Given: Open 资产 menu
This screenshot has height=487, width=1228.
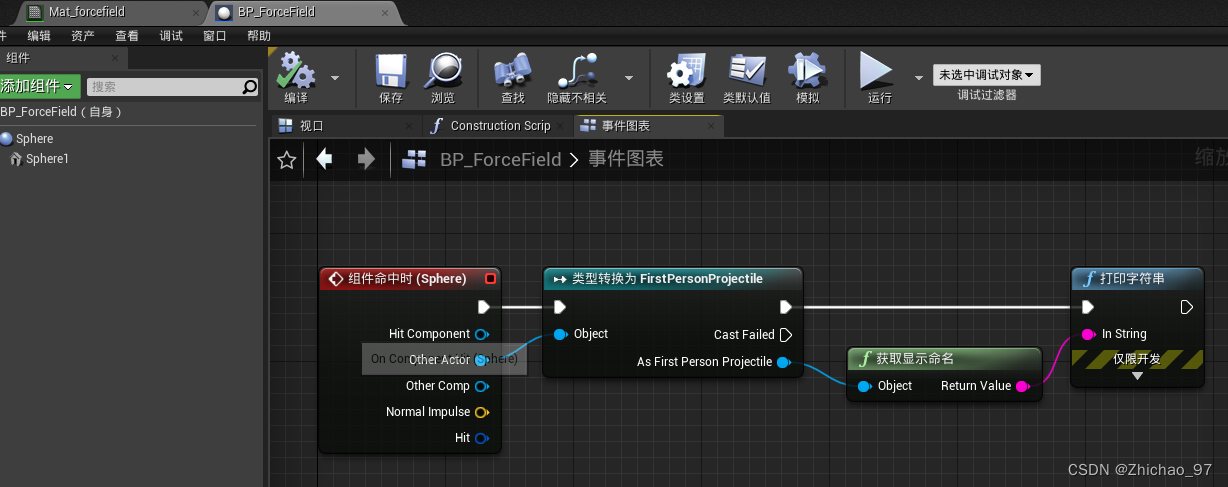Looking at the screenshot, I should [x=83, y=35].
